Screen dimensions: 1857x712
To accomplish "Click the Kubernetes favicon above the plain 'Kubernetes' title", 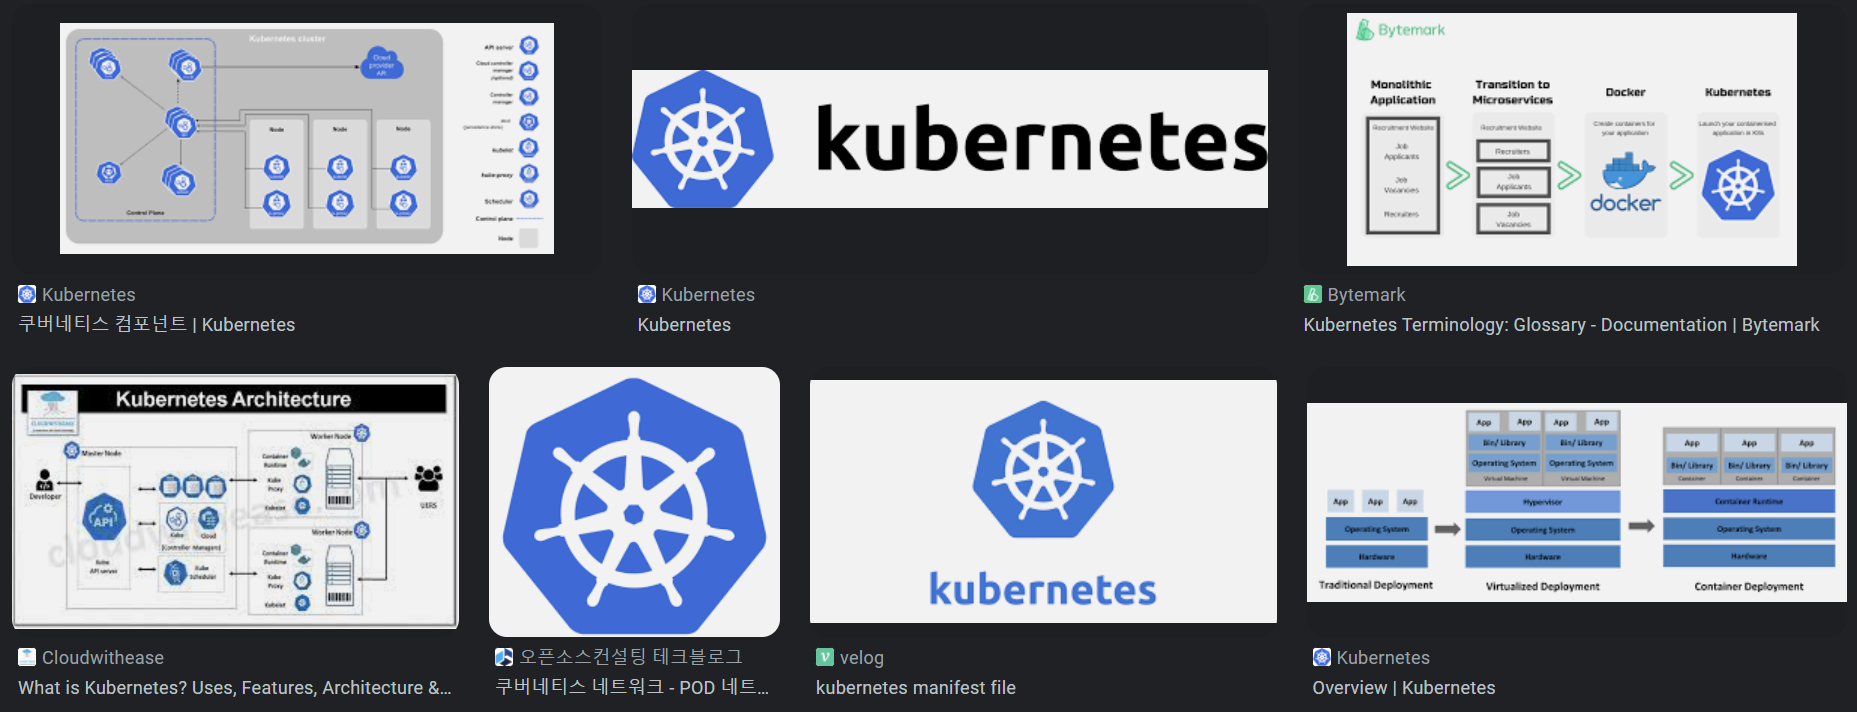I will [647, 294].
